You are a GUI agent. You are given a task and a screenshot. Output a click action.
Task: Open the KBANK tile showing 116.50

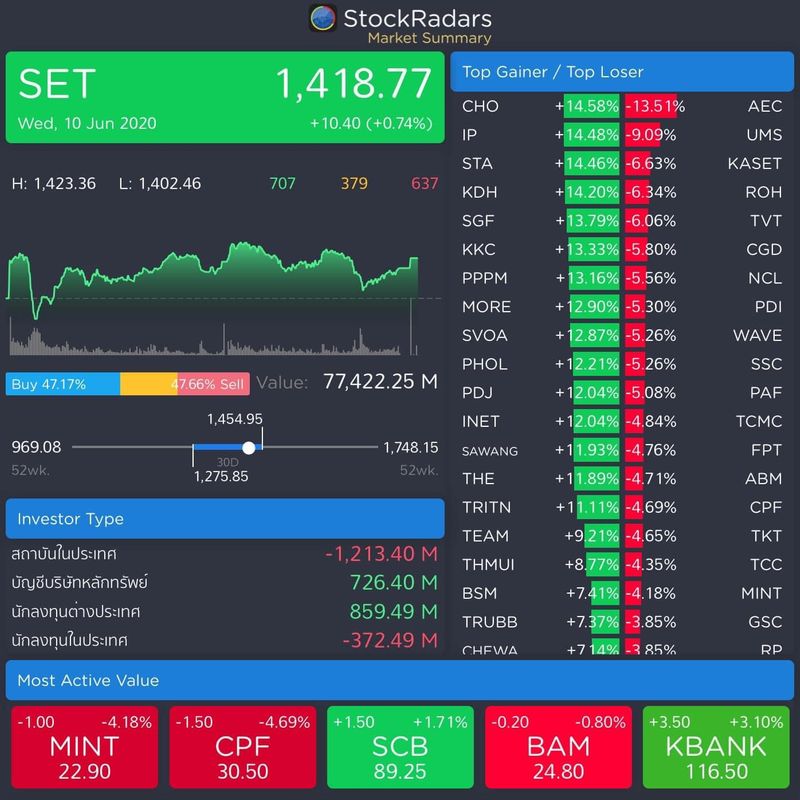click(717, 744)
